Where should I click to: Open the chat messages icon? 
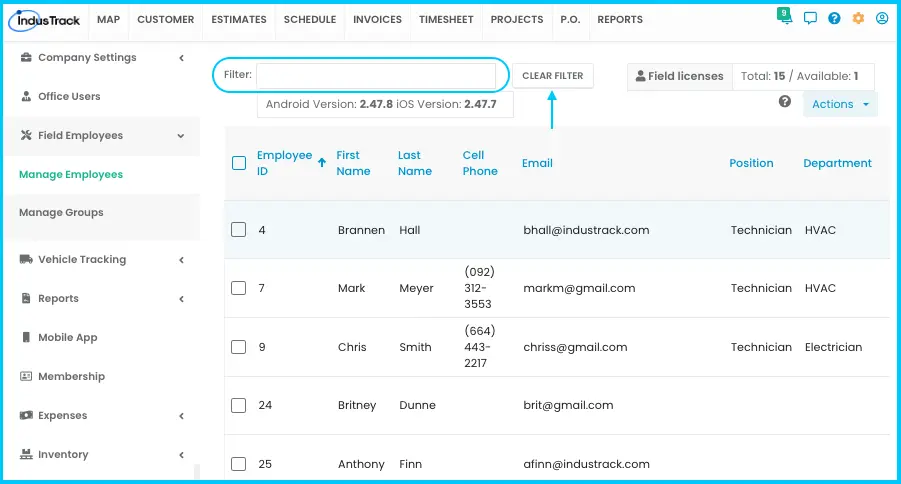[810, 18]
